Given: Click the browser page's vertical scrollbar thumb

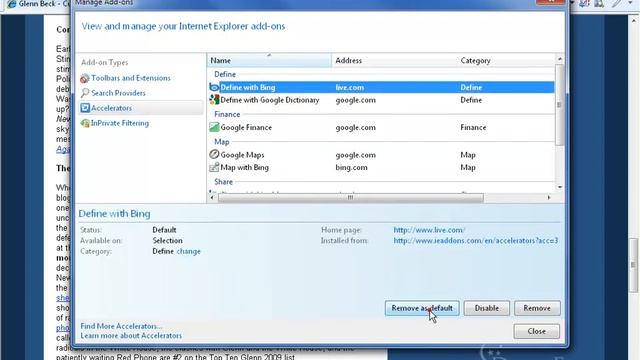Looking at the screenshot, I should [633, 265].
